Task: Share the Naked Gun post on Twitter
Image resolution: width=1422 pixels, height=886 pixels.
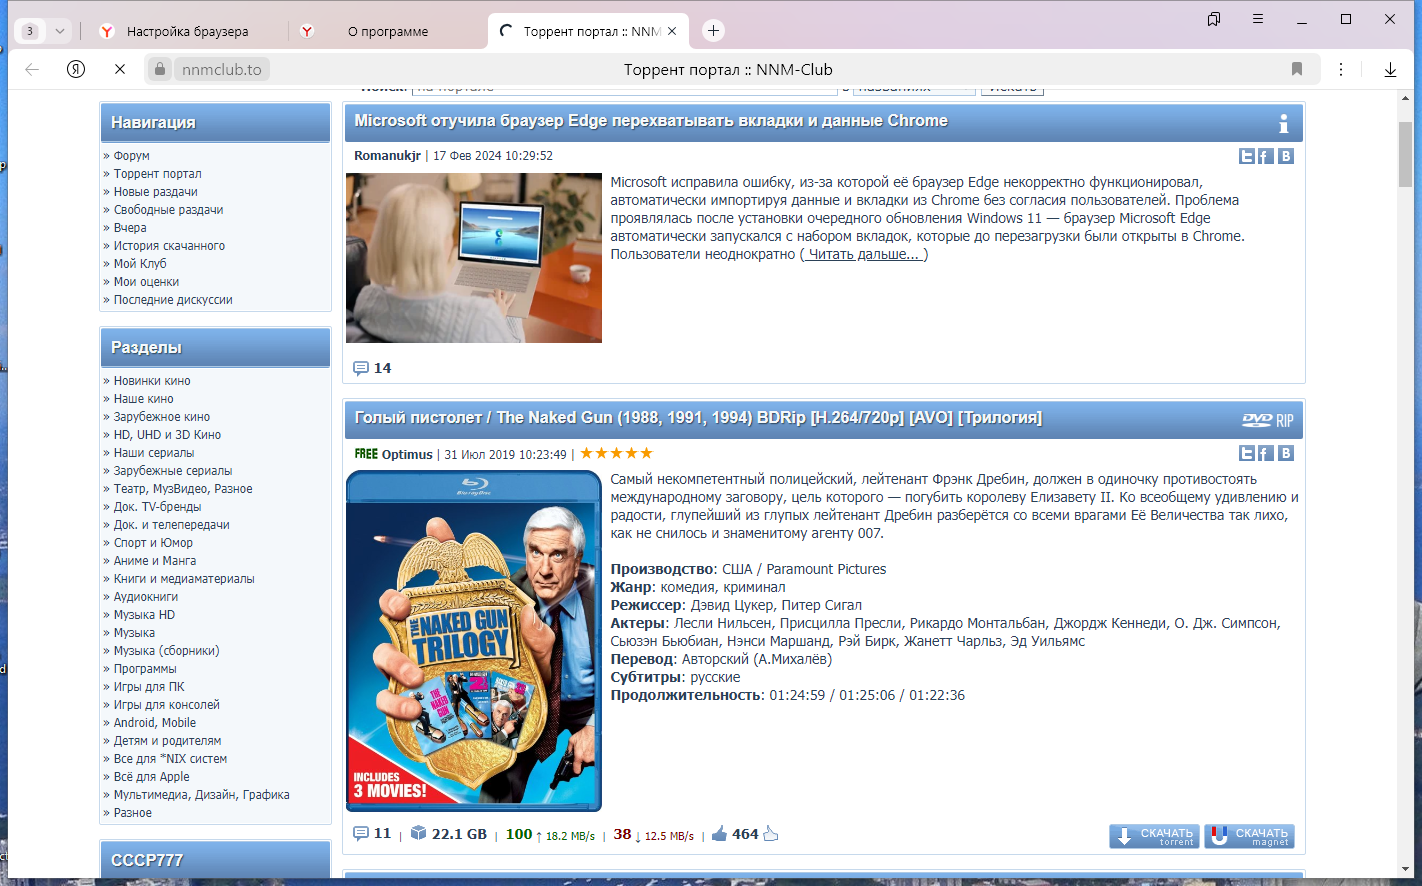Action: point(1247,453)
